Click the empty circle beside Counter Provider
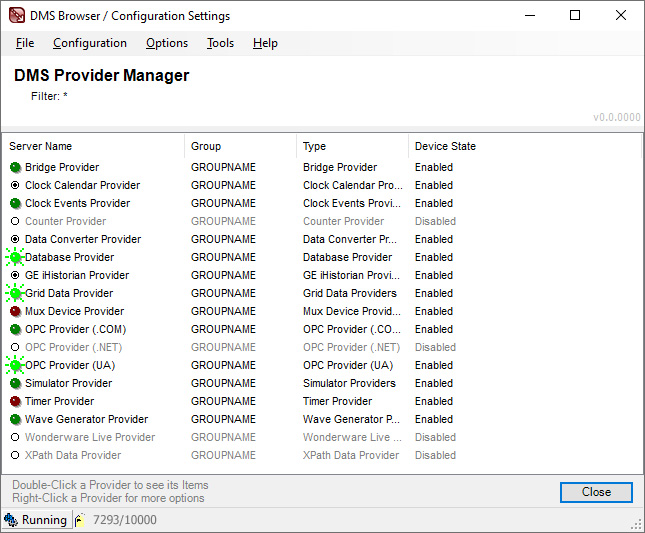This screenshot has height=533, width=645. tap(15, 222)
